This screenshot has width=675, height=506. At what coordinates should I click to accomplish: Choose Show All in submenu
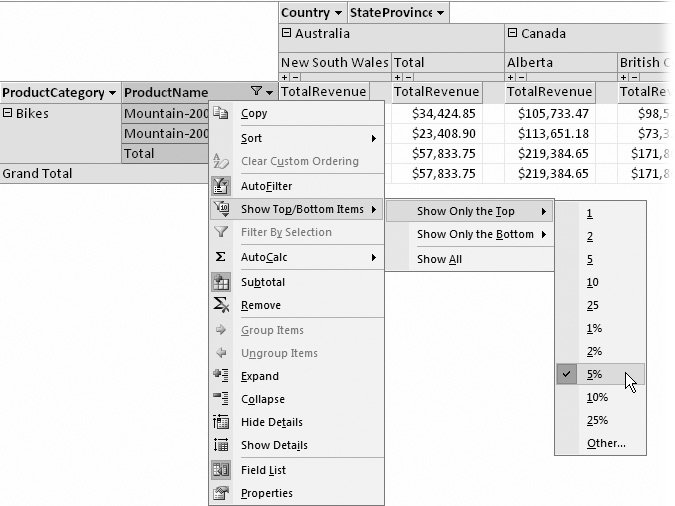click(x=469, y=259)
